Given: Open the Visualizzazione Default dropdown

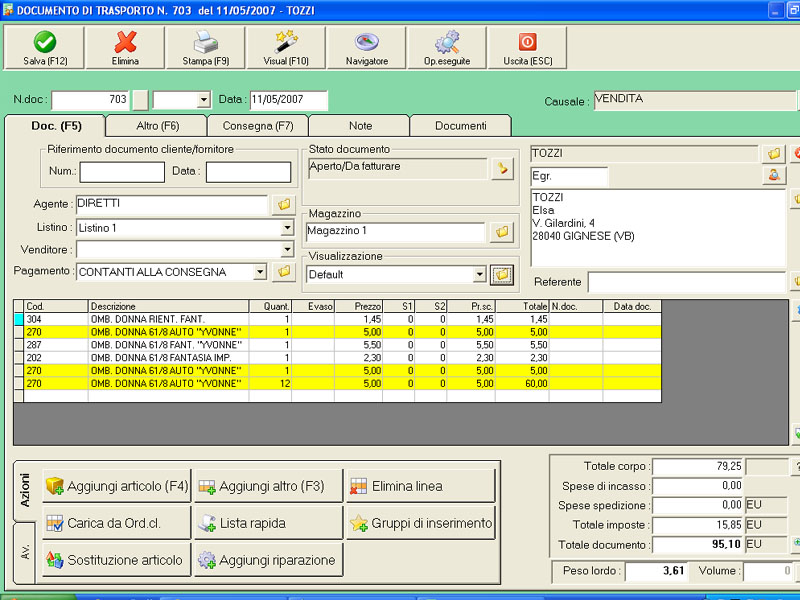Looking at the screenshot, I should 479,274.
